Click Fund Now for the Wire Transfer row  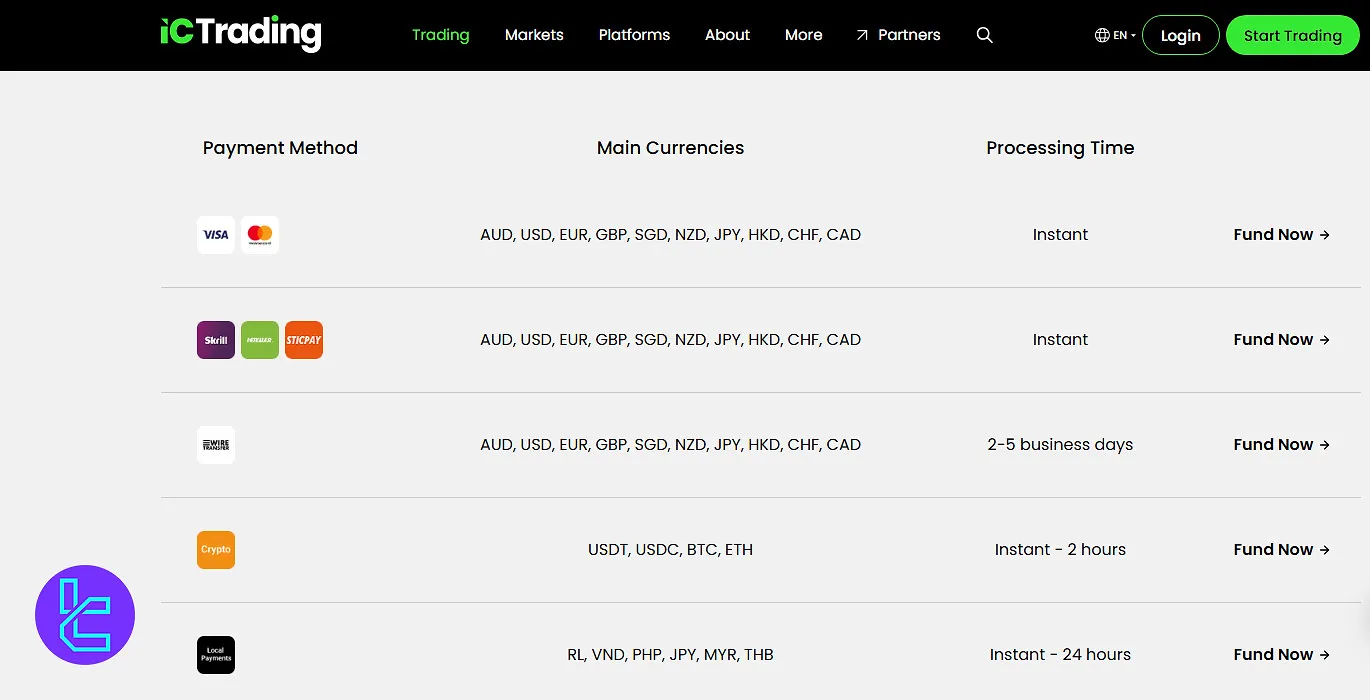tap(1281, 444)
